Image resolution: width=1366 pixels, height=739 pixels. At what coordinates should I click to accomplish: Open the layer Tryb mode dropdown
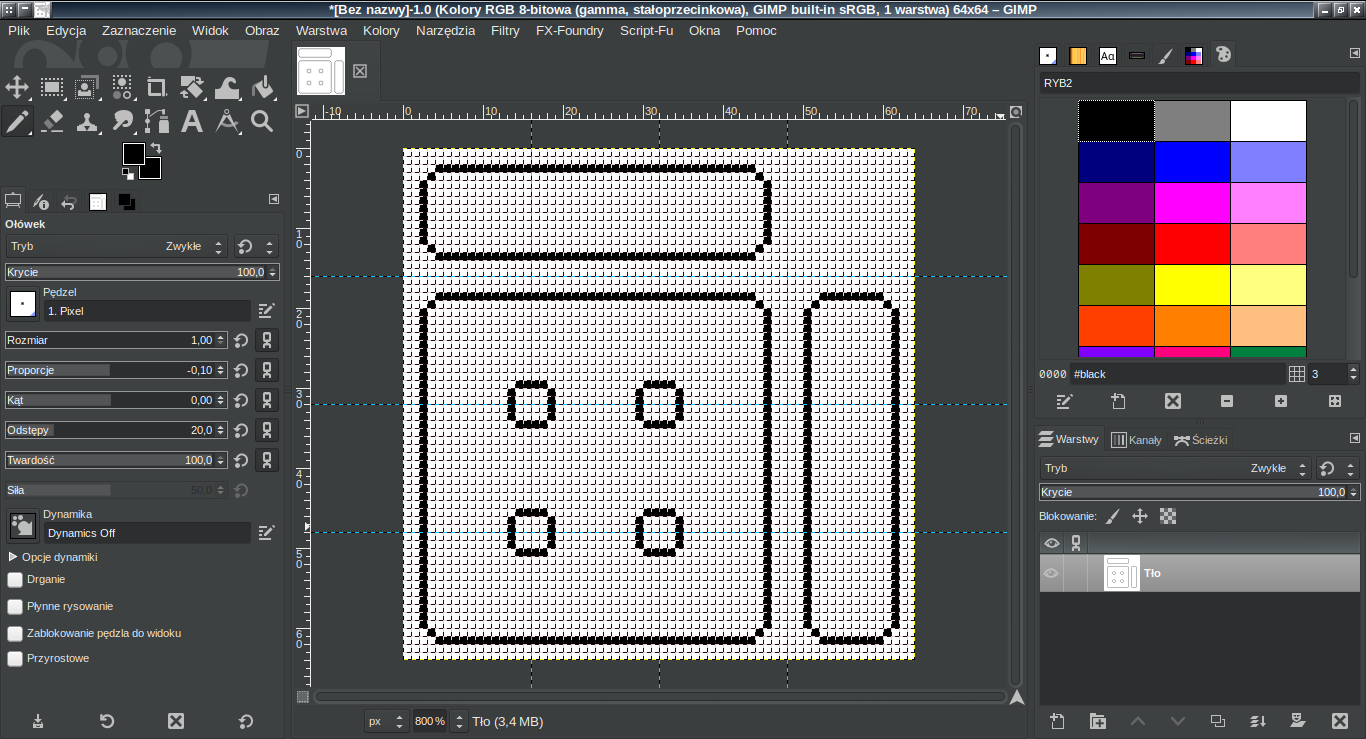[x=1175, y=468]
